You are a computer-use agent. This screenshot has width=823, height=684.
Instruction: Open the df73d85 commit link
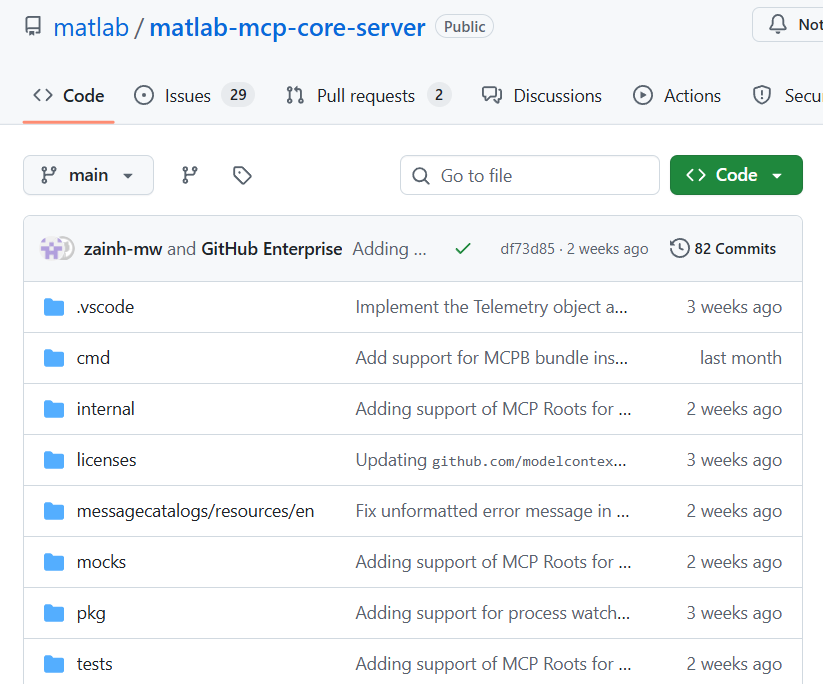tap(527, 249)
